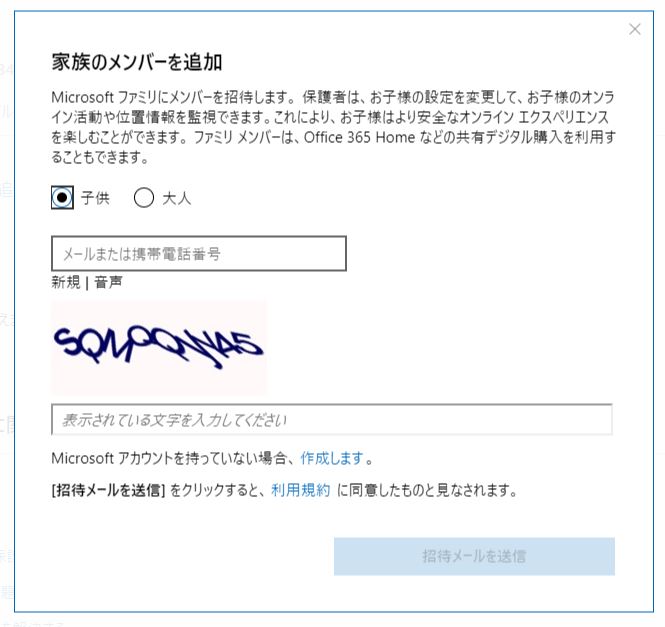Viewport: 665px width, 627px height.
Task: Click the bold [招待メールを送信] text
Action: 108,491
